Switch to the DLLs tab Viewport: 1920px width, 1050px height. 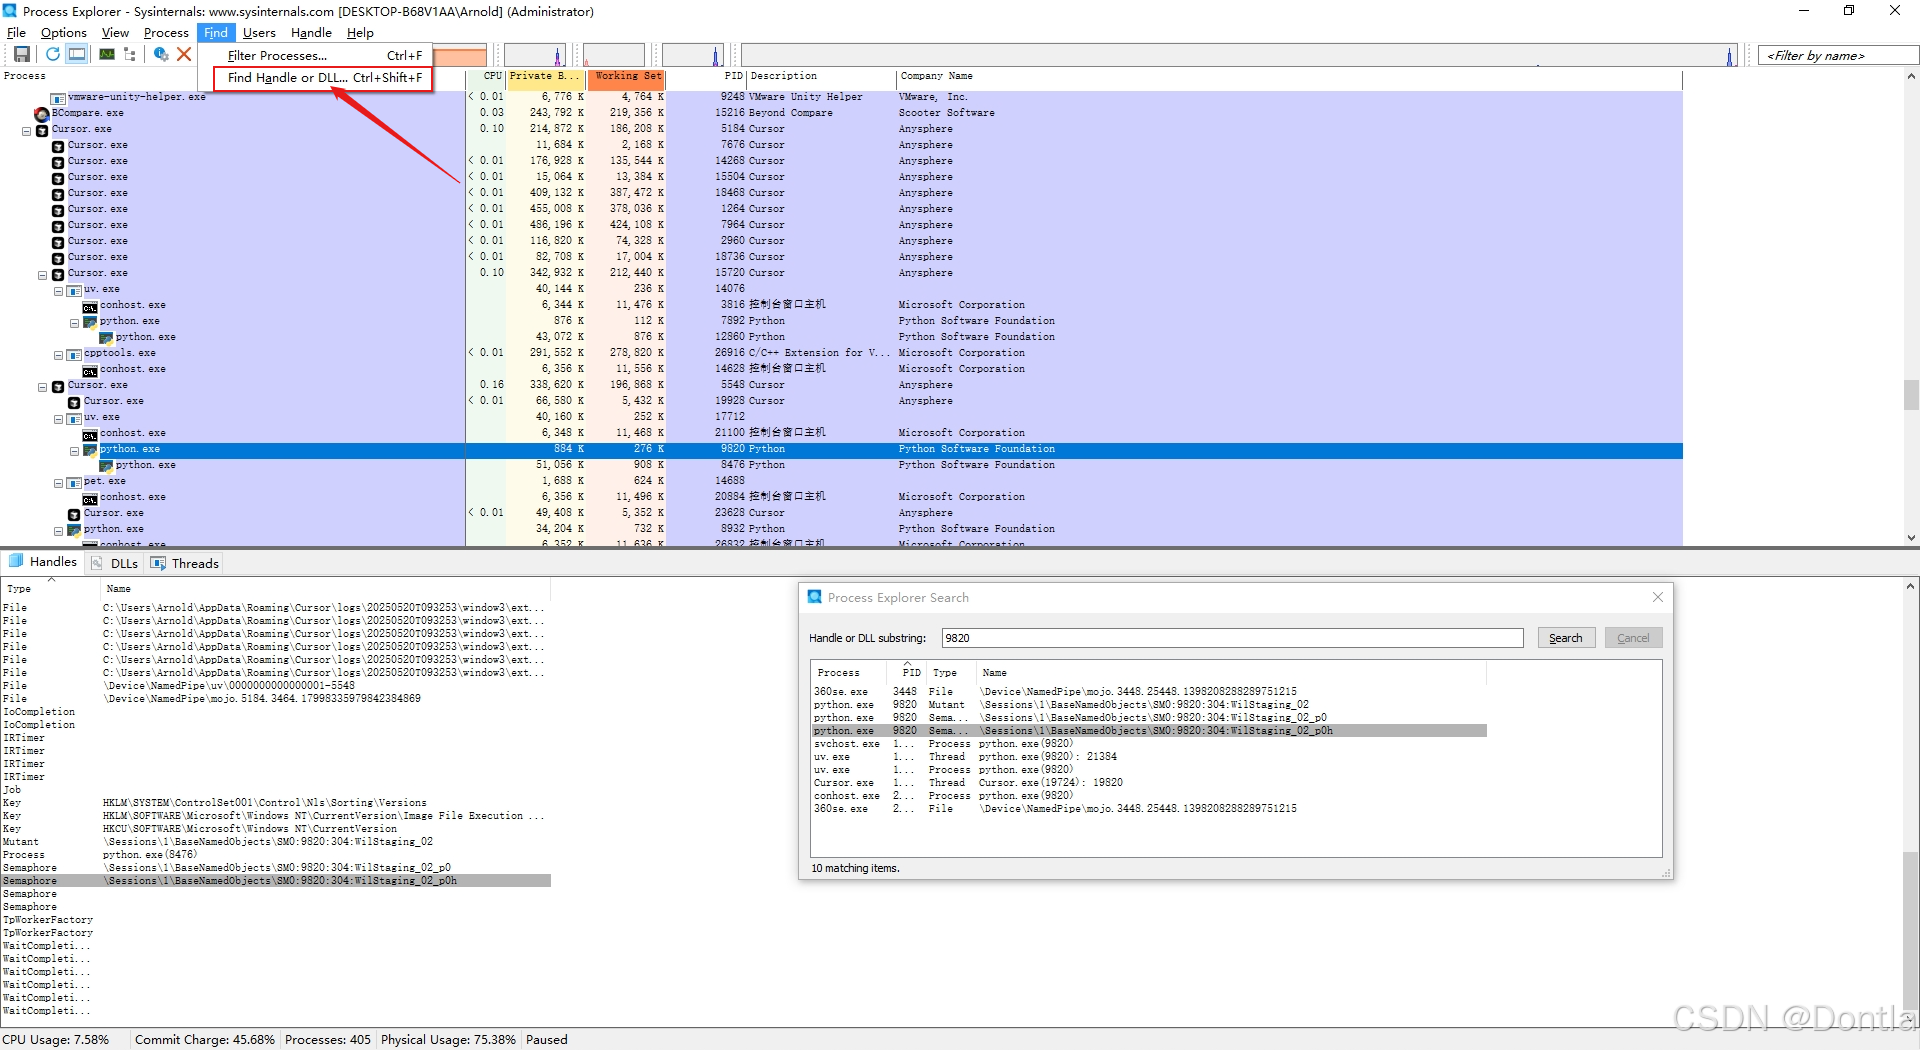[x=115, y=563]
